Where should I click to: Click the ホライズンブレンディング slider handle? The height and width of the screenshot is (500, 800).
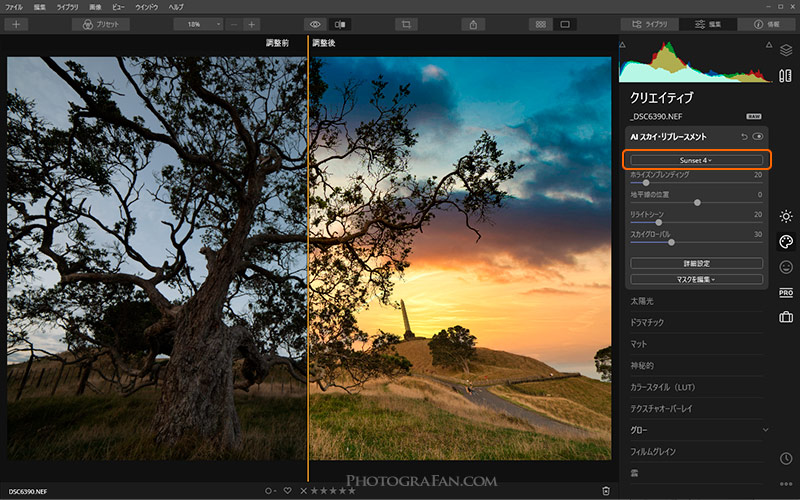[646, 183]
